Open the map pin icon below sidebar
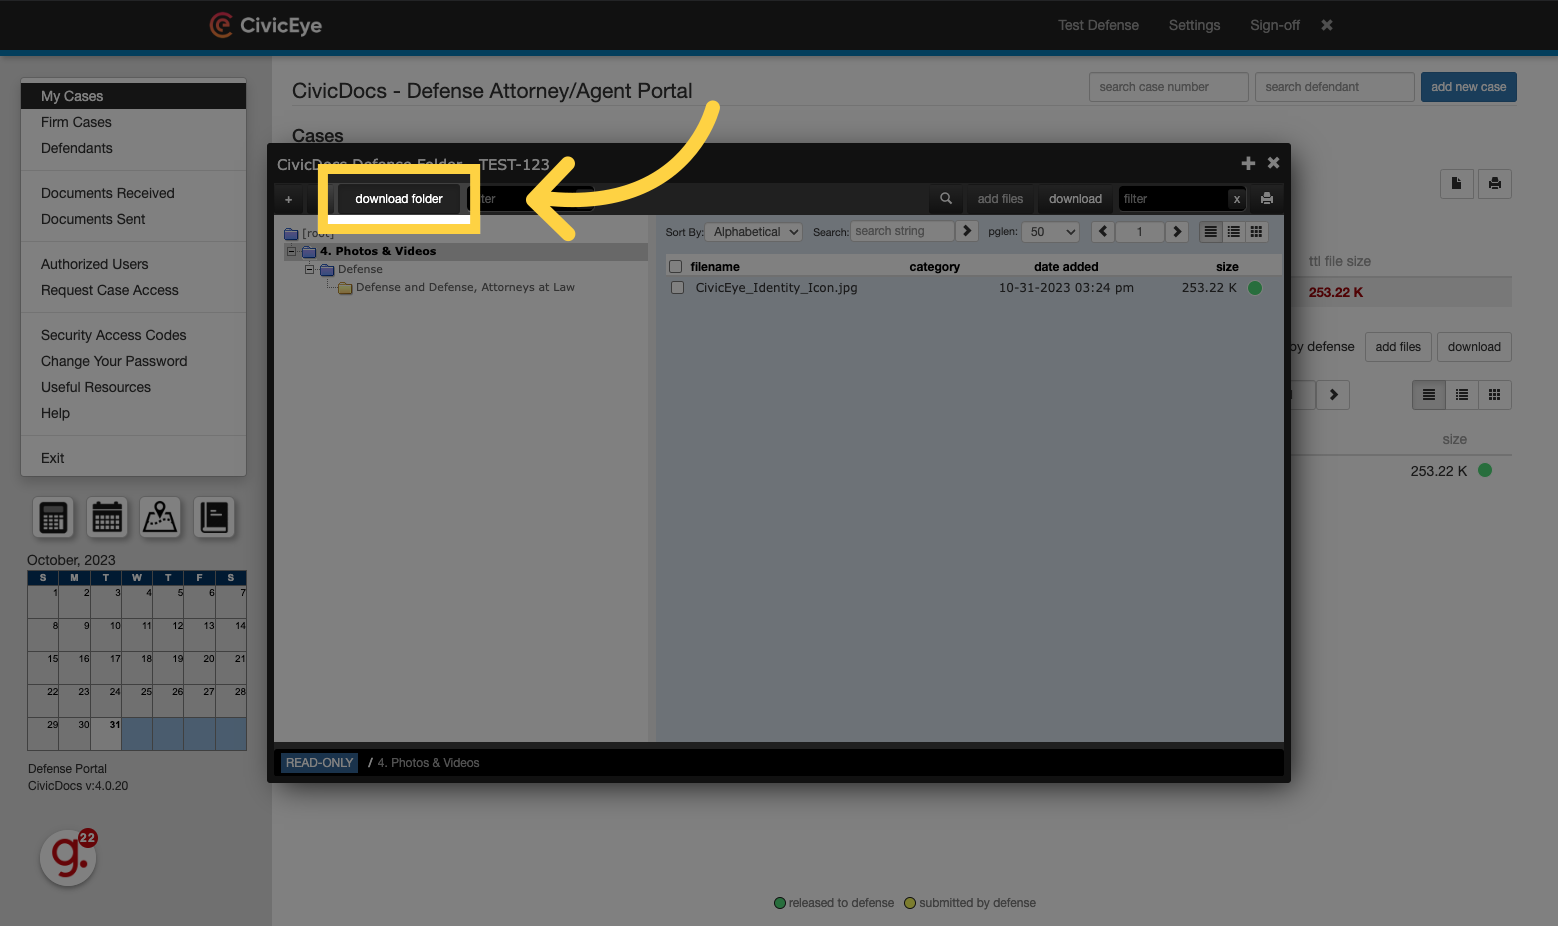 point(160,517)
